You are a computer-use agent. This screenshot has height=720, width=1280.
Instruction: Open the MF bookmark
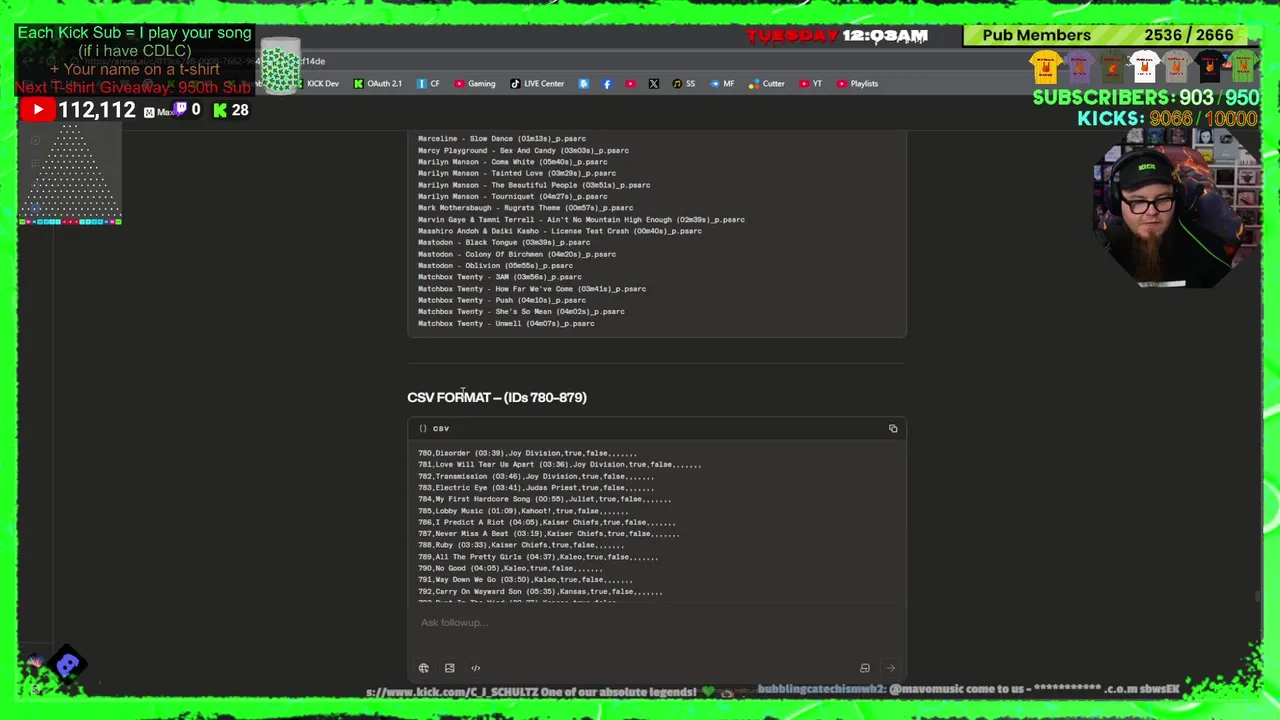click(722, 84)
